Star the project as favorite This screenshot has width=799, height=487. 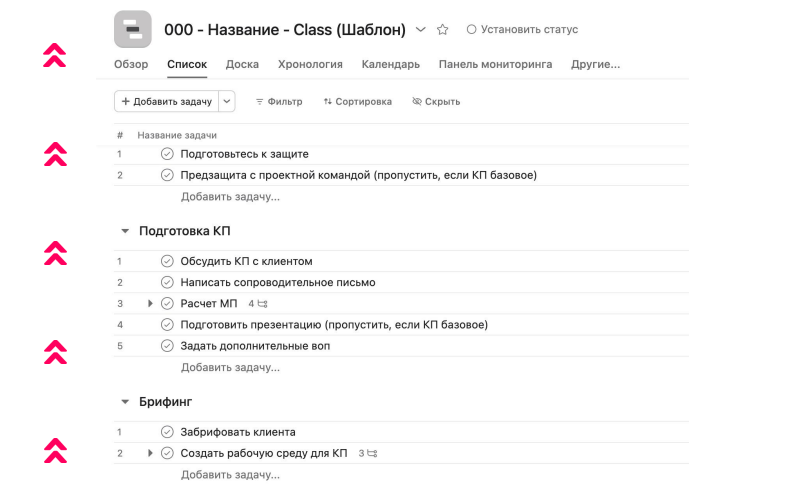coord(443,30)
